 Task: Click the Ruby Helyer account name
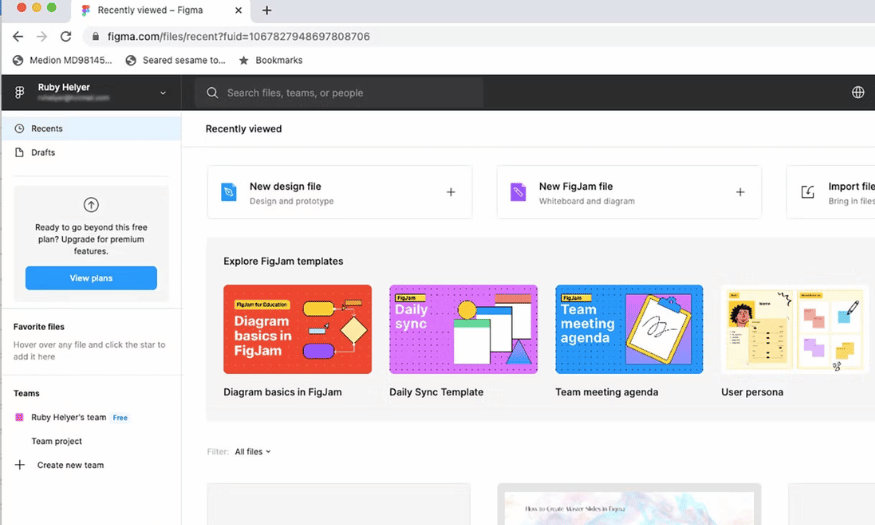[x=64, y=87]
